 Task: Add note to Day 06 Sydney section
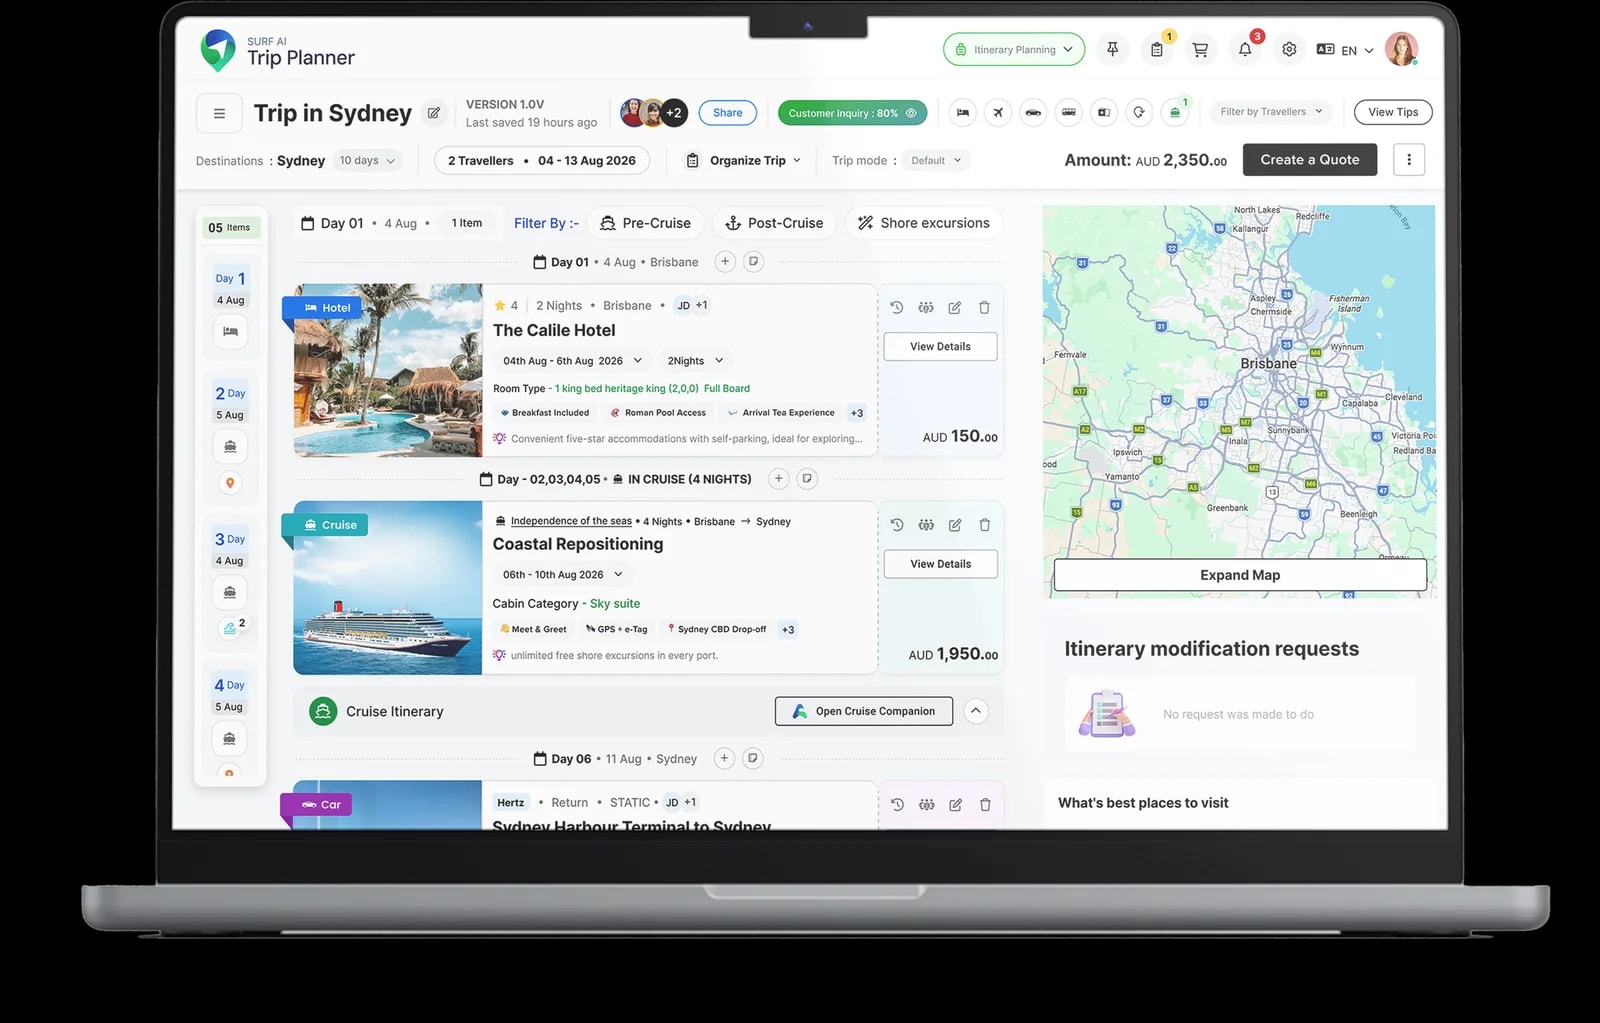pos(754,759)
